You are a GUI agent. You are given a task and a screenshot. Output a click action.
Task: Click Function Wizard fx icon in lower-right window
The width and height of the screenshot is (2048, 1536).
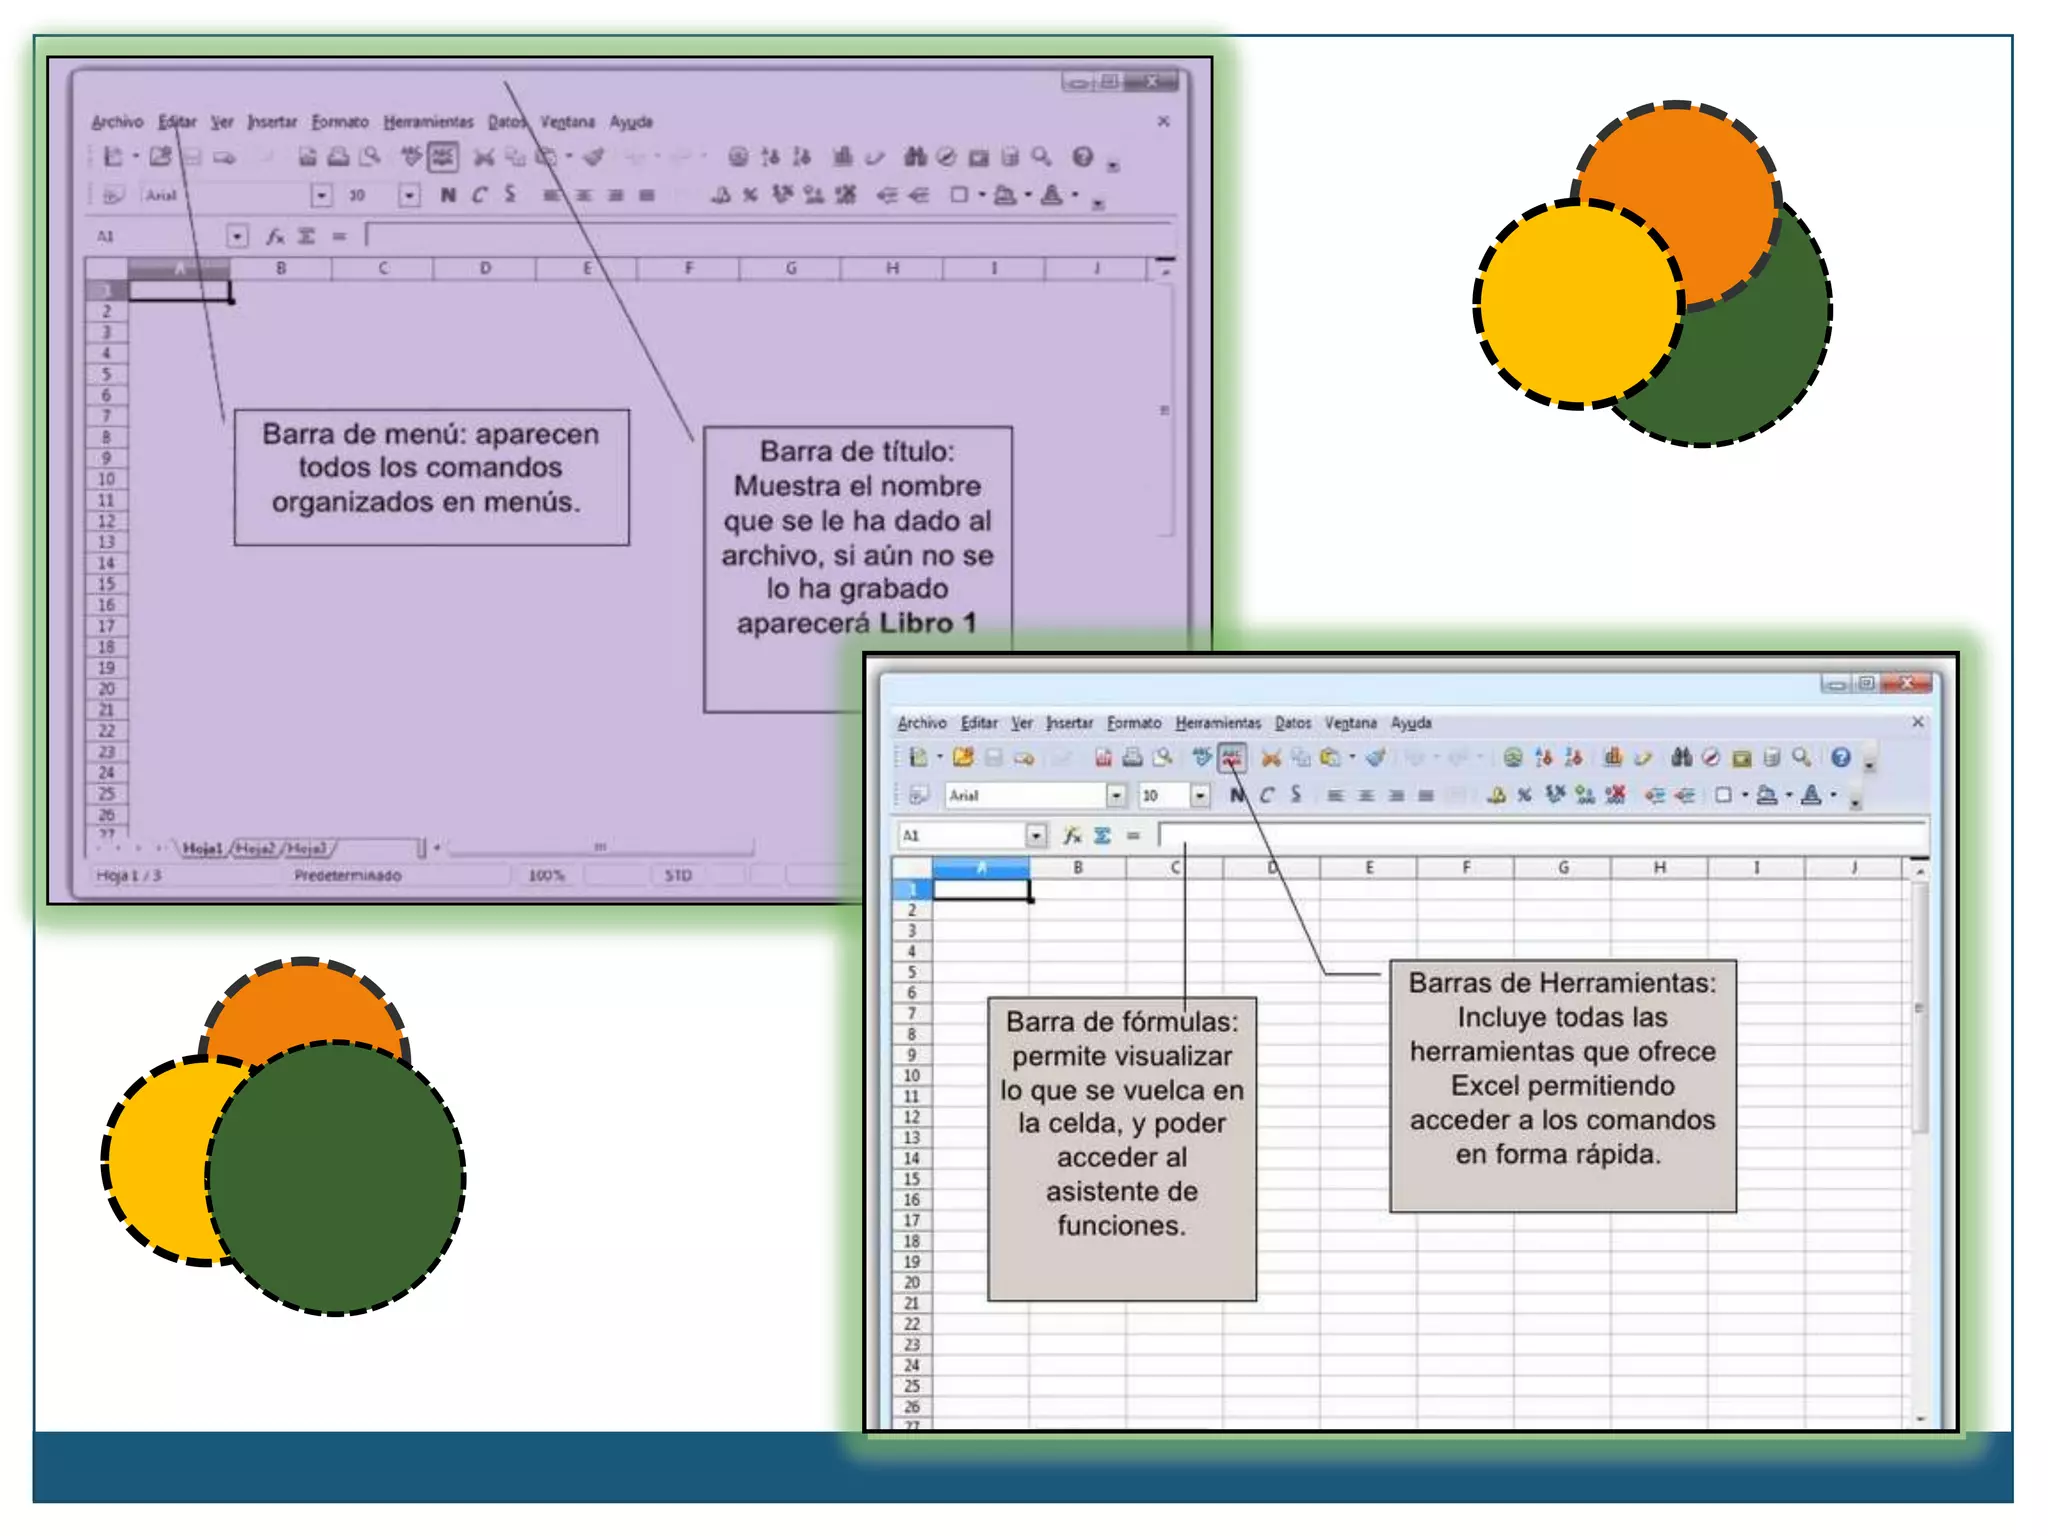click(x=1072, y=835)
